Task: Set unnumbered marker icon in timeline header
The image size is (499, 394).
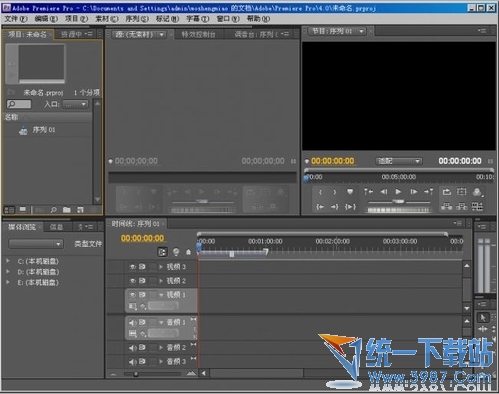Action: [x=189, y=252]
